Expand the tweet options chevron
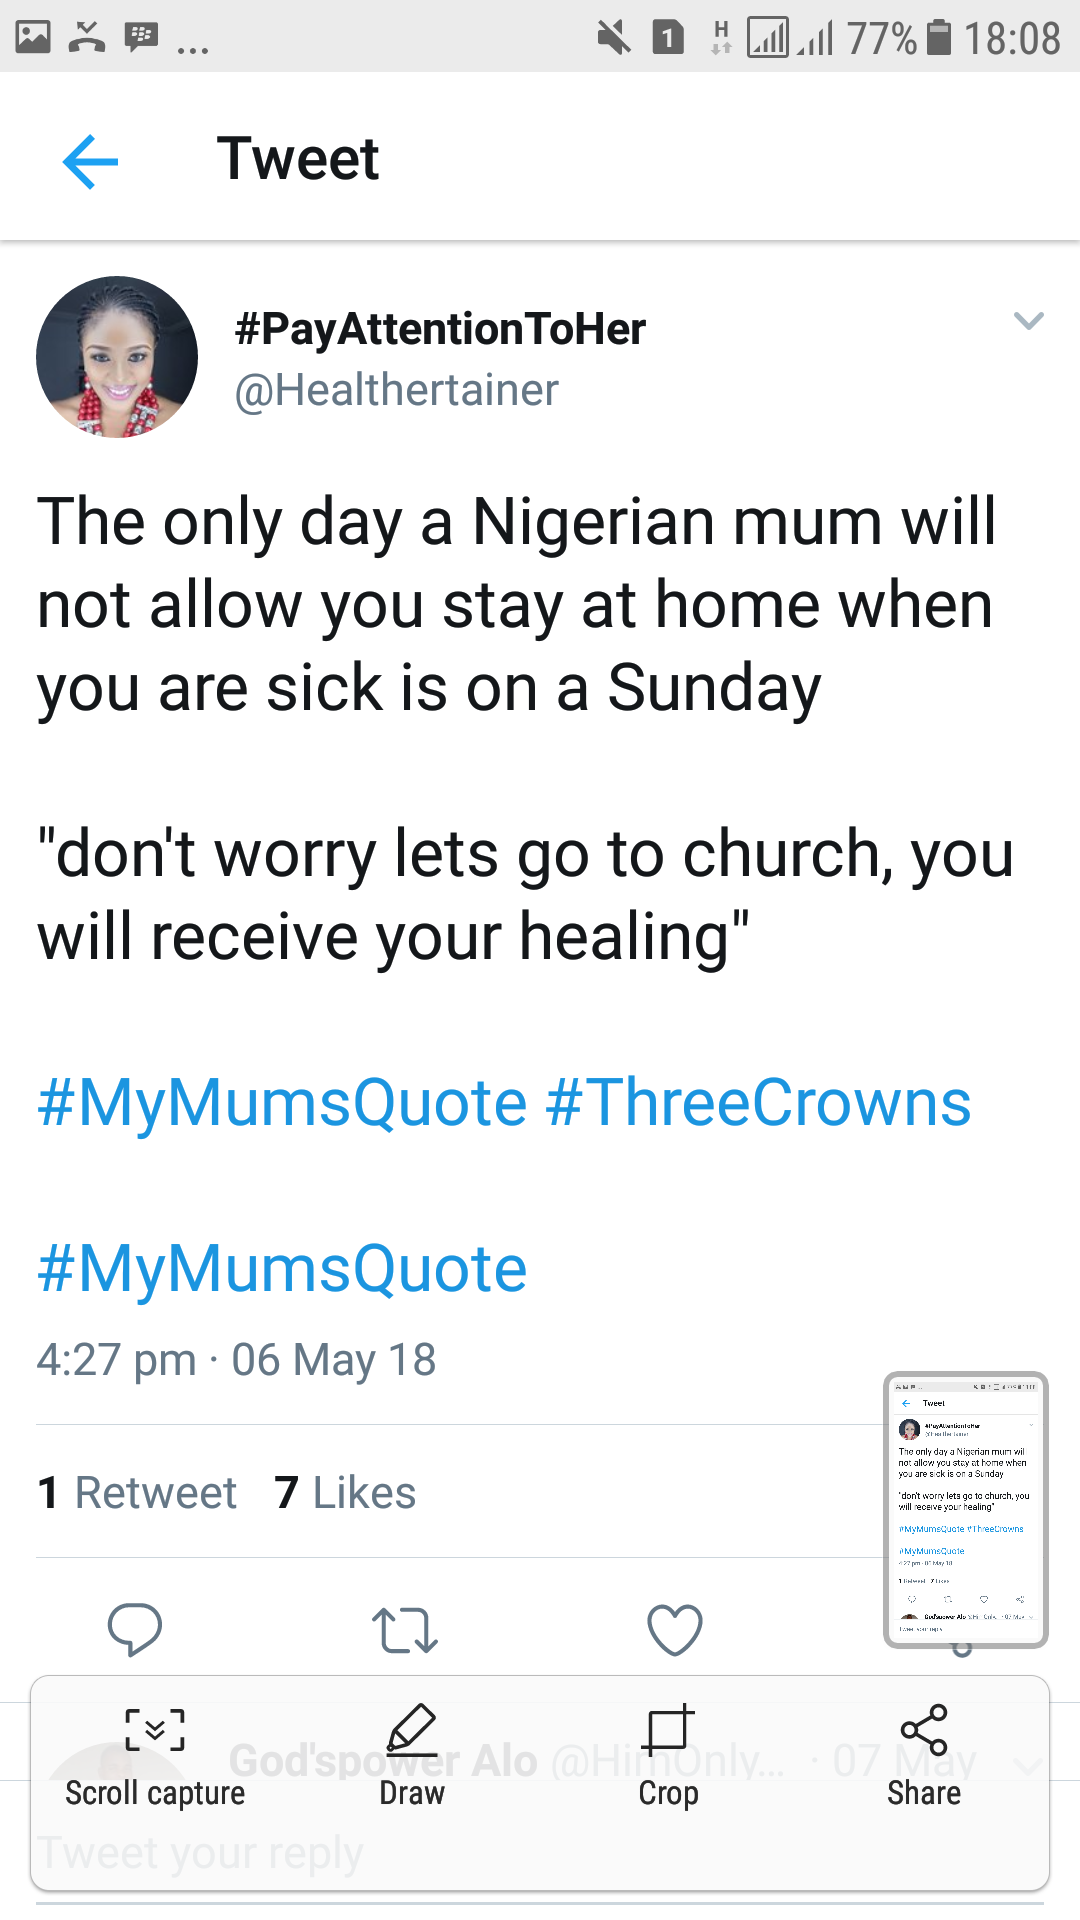 pyautogui.click(x=1028, y=321)
